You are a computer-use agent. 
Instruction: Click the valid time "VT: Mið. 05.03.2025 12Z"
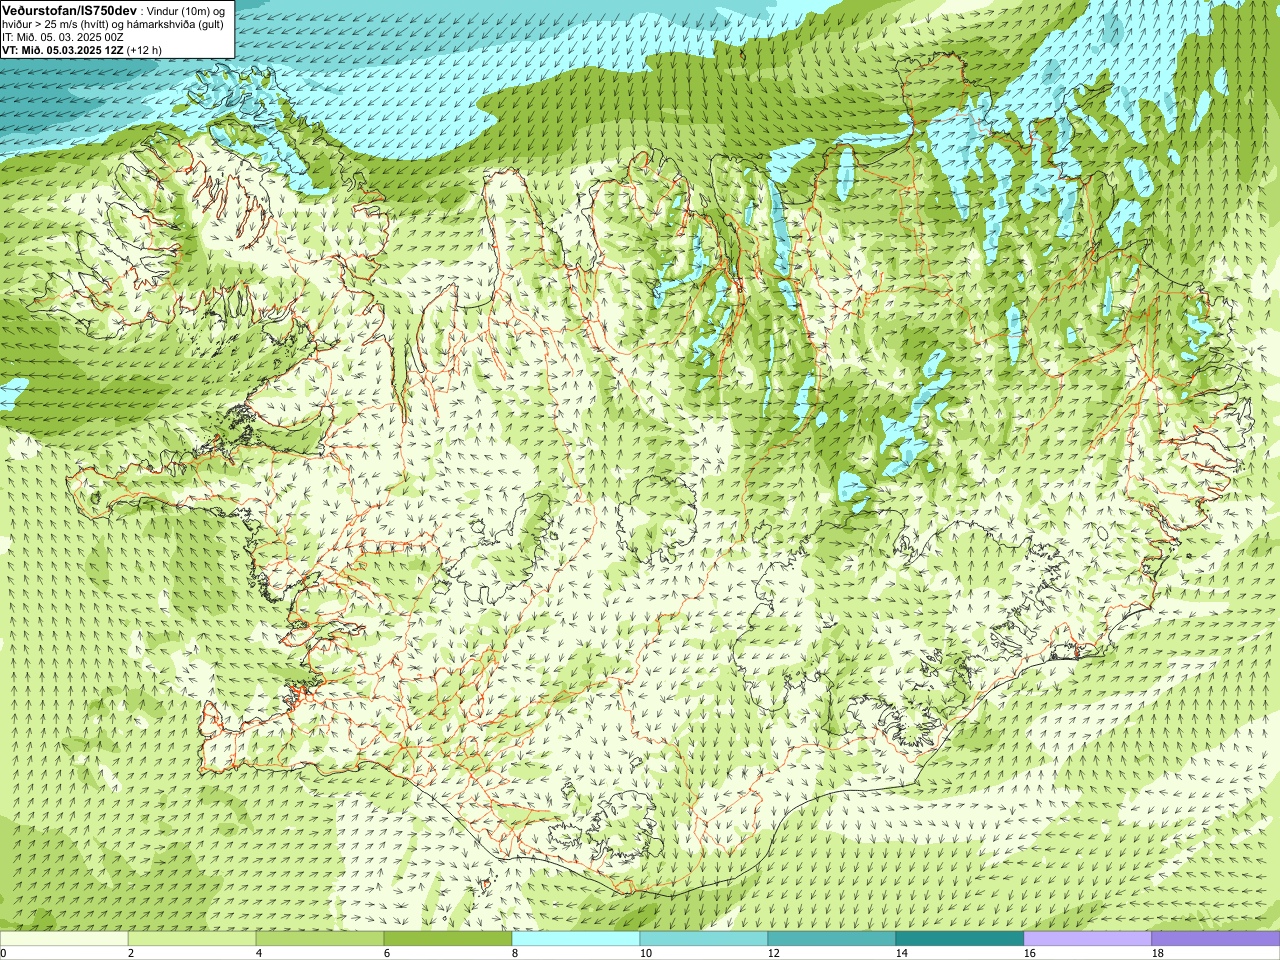pos(61,50)
